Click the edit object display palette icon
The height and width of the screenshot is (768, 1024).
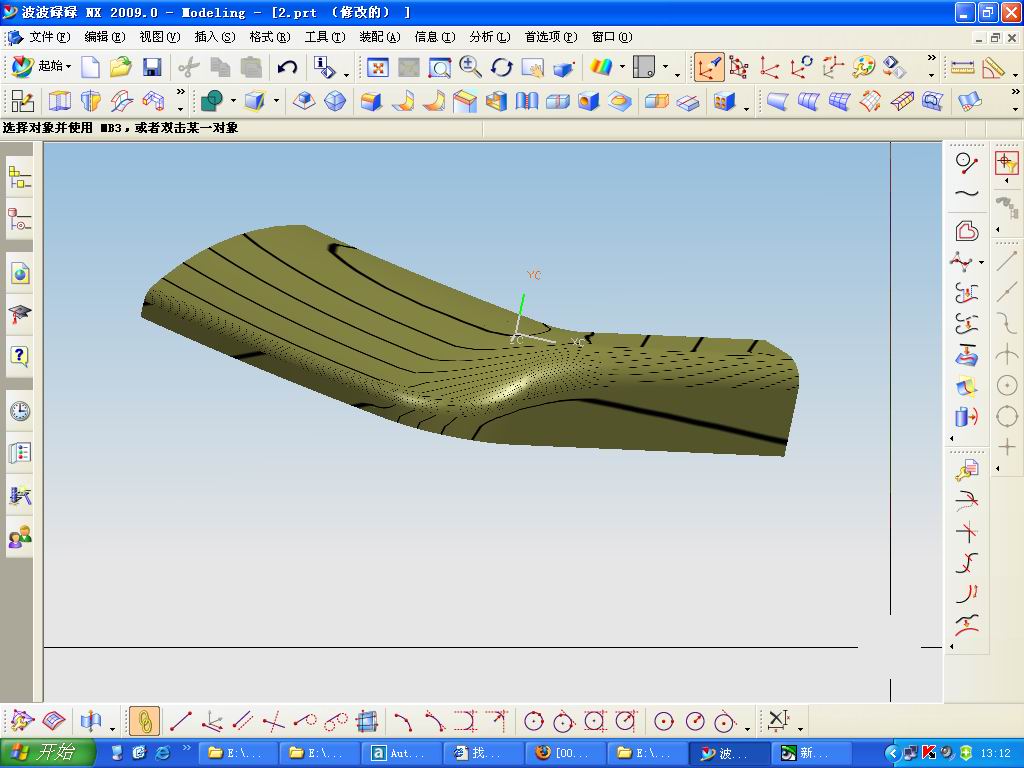pos(863,67)
